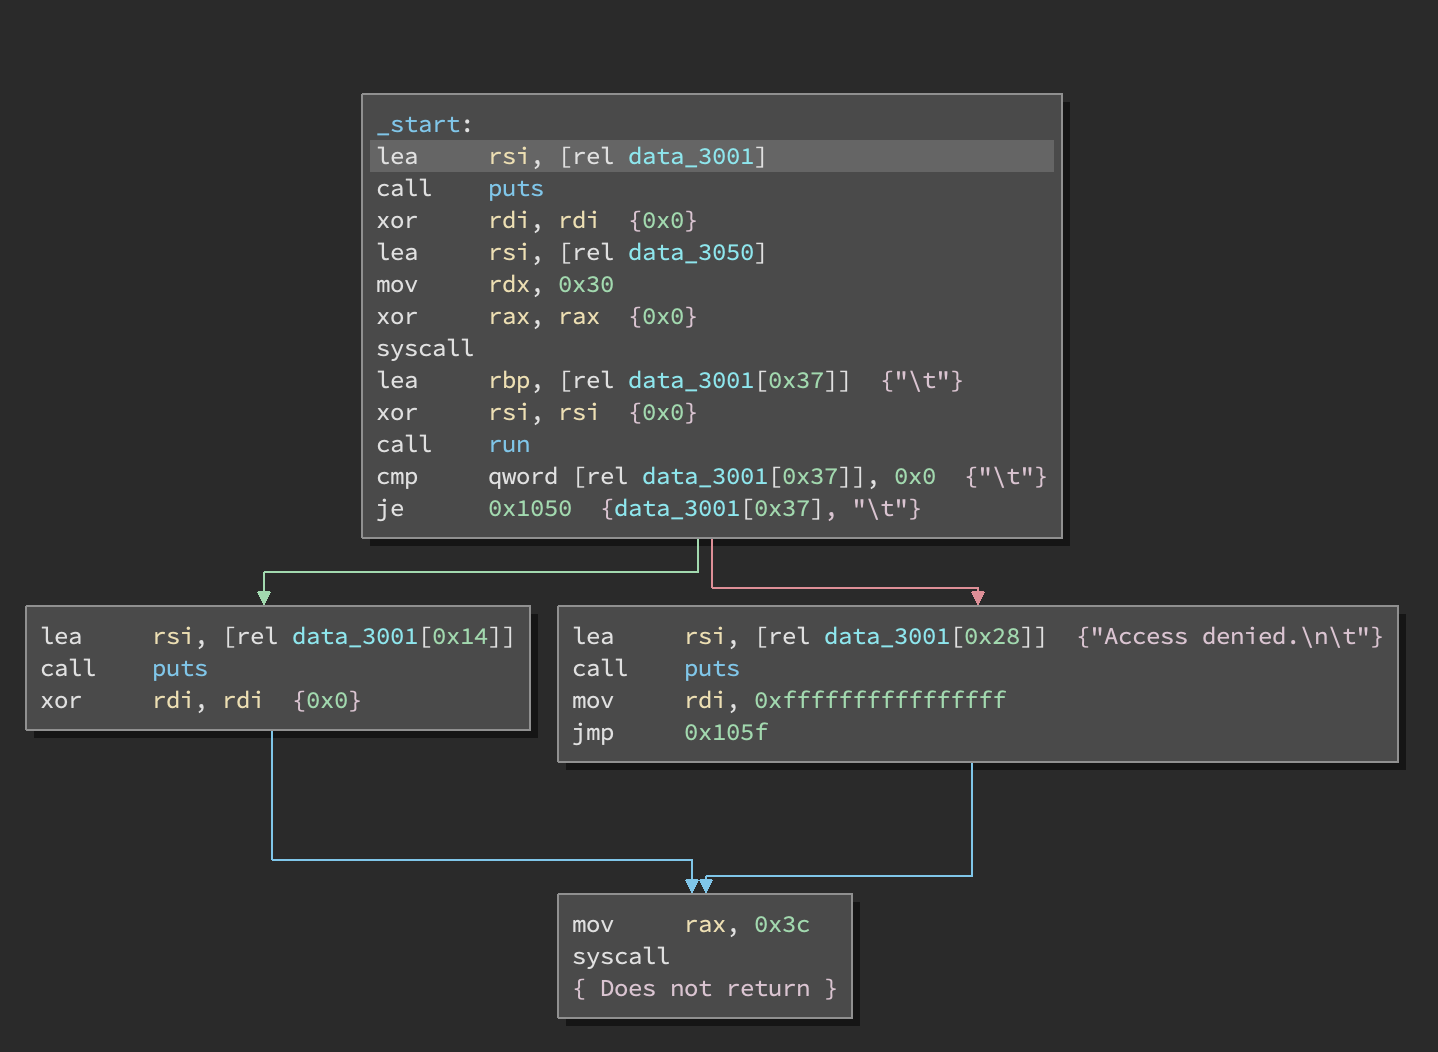Click puts in the _start block
Image resolution: width=1438 pixels, height=1052 pixels.
pyautogui.click(x=515, y=188)
